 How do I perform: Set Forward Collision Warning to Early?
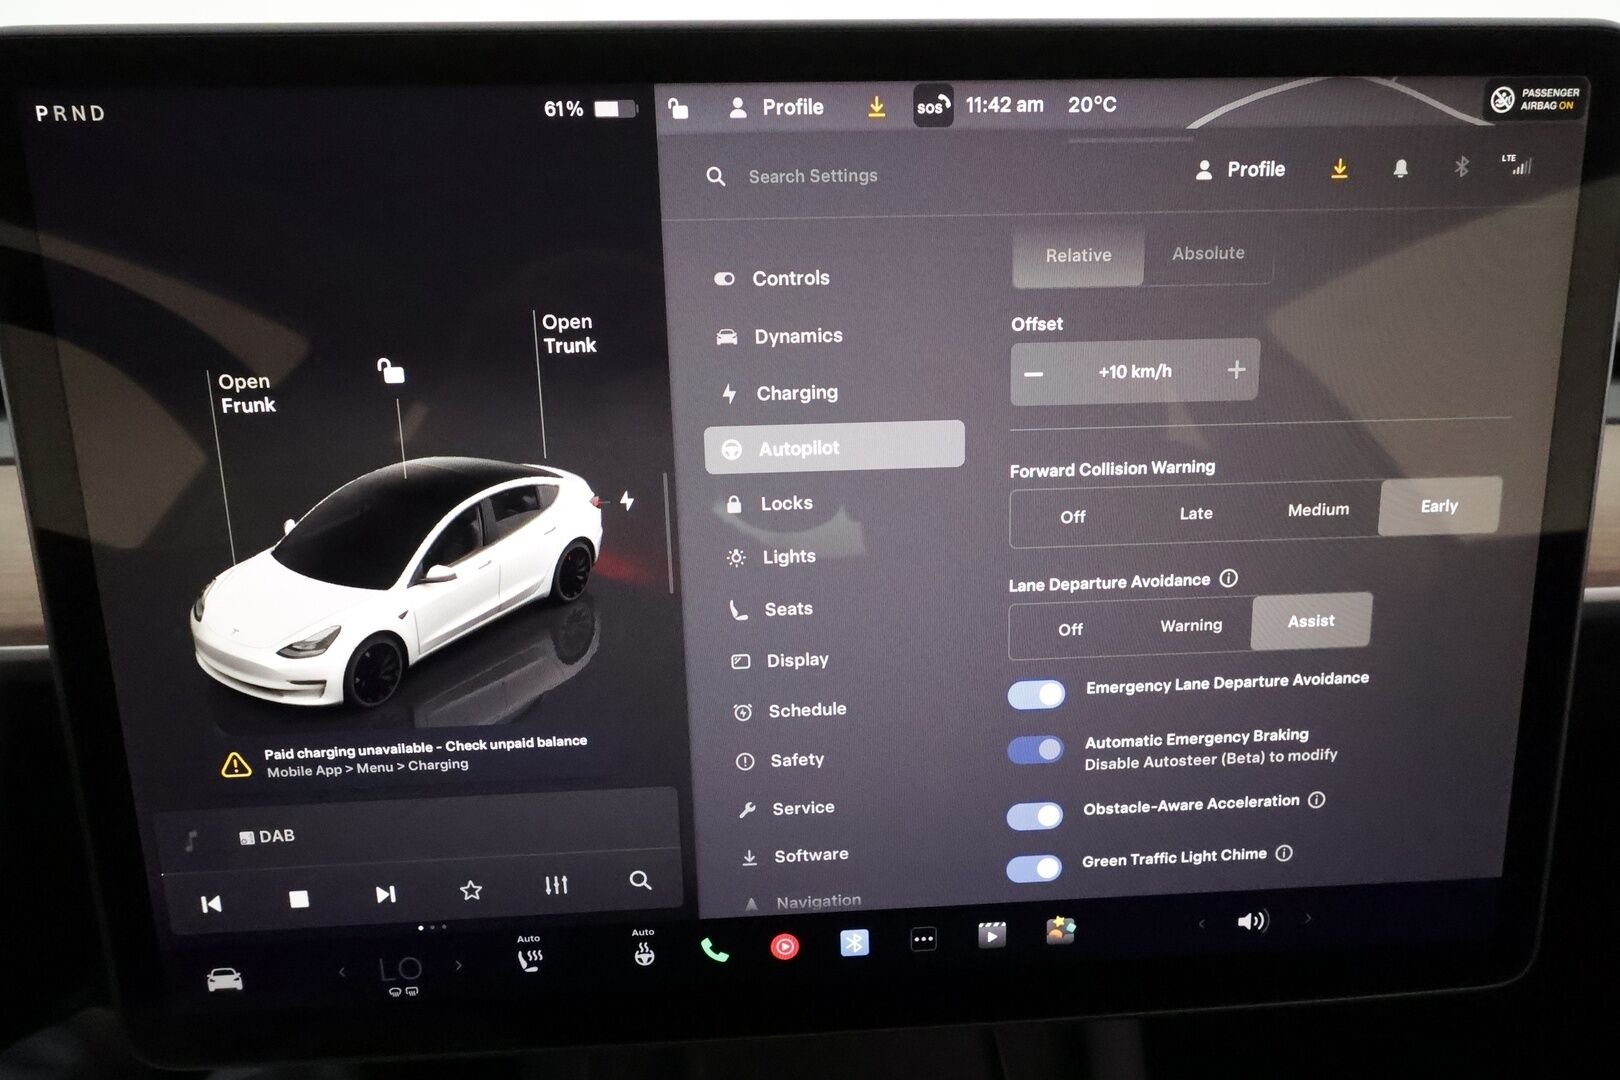(x=1439, y=506)
